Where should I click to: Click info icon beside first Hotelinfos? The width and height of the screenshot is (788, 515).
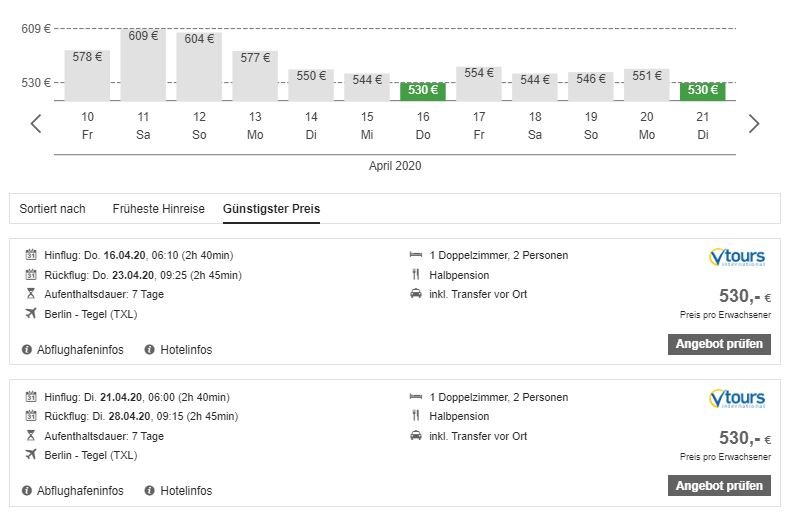150,350
